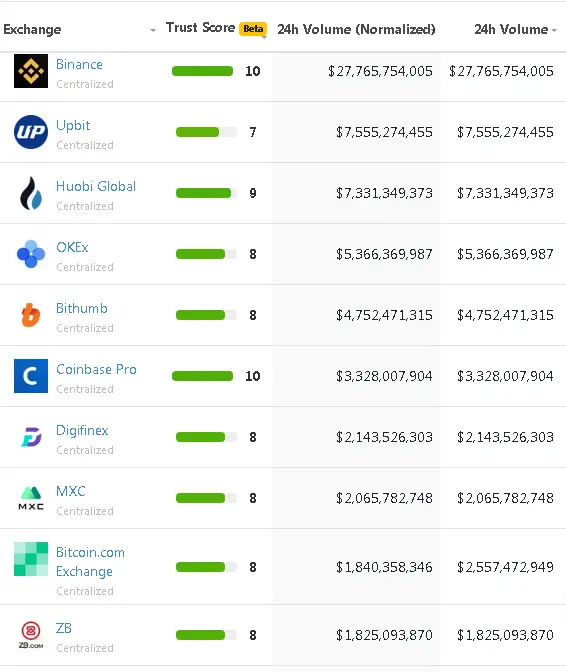Select normalized volume $7,555,274,455 for Upbit
The image size is (566, 672).
click(384, 132)
